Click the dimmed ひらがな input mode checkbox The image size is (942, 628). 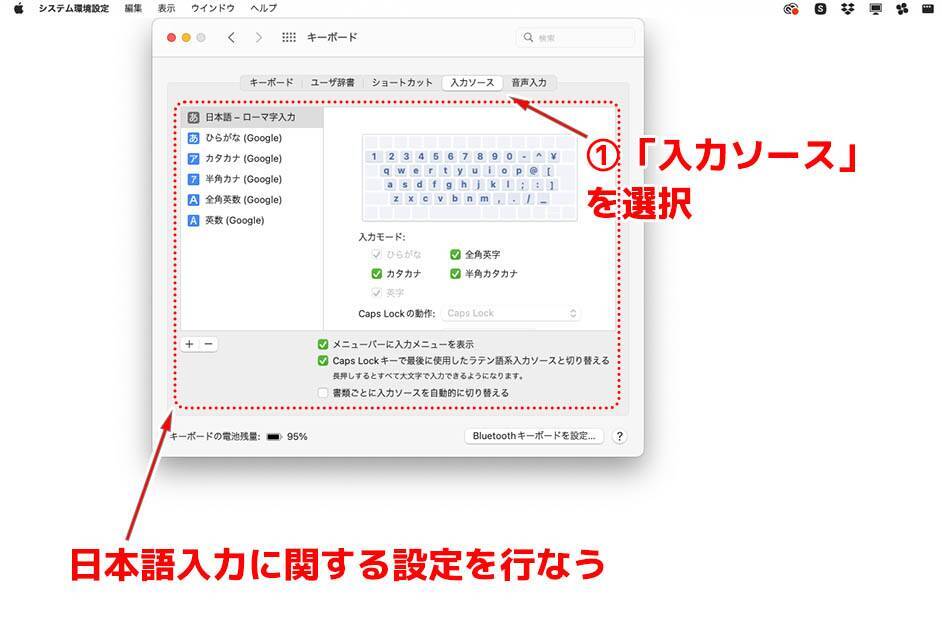pyautogui.click(x=377, y=254)
